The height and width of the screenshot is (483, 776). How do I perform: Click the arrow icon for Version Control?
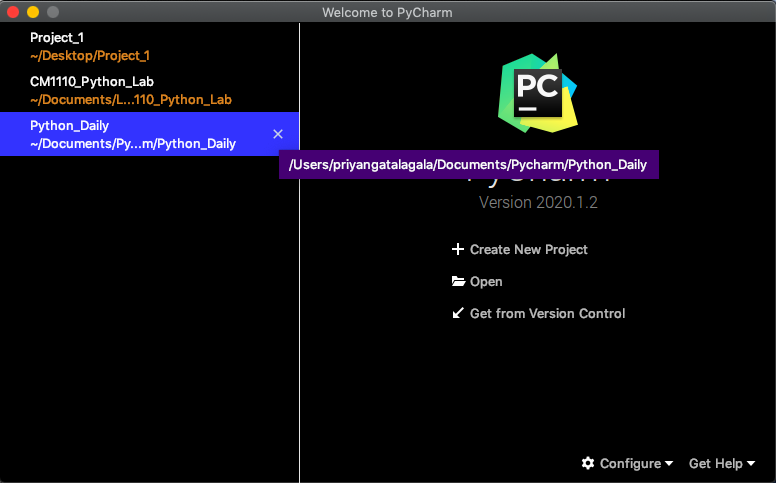[x=458, y=313]
